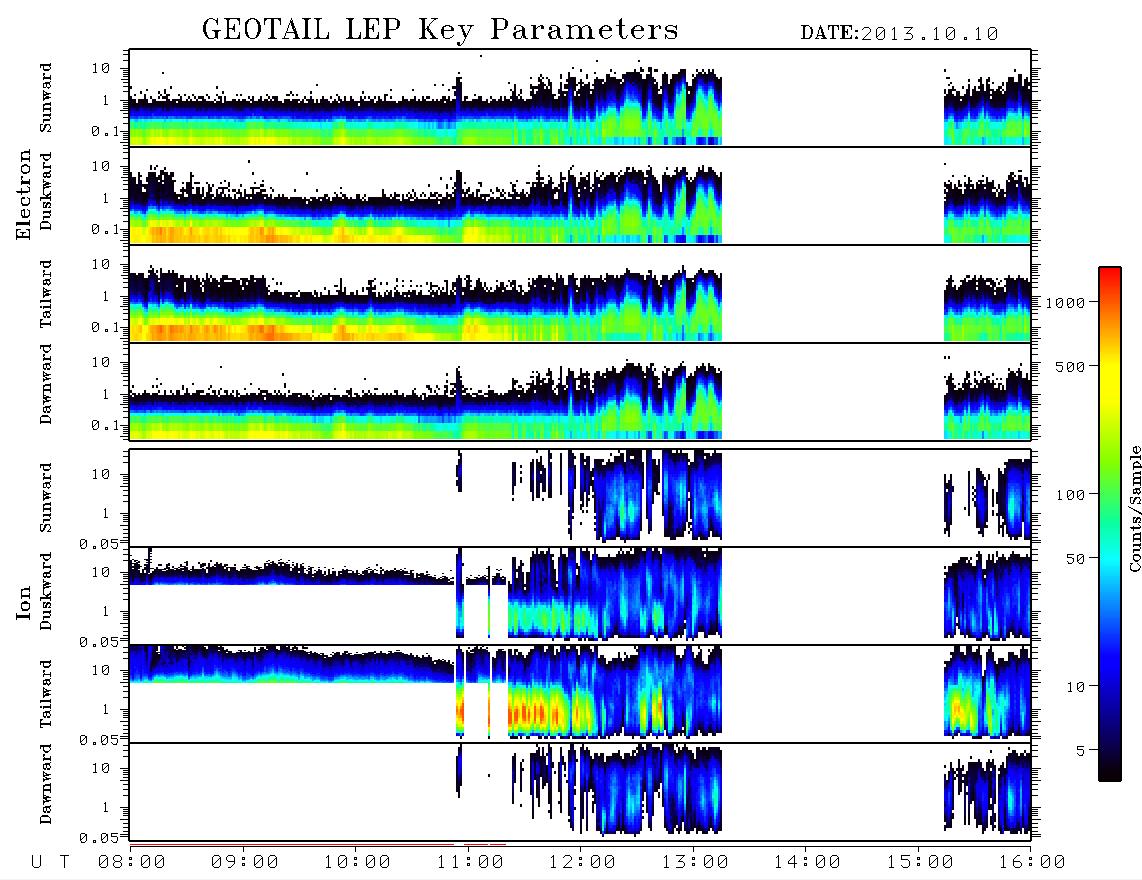Screen dimensions: 1142x880
Task: Click the 5 colorbar tick label
Action: [1081, 751]
